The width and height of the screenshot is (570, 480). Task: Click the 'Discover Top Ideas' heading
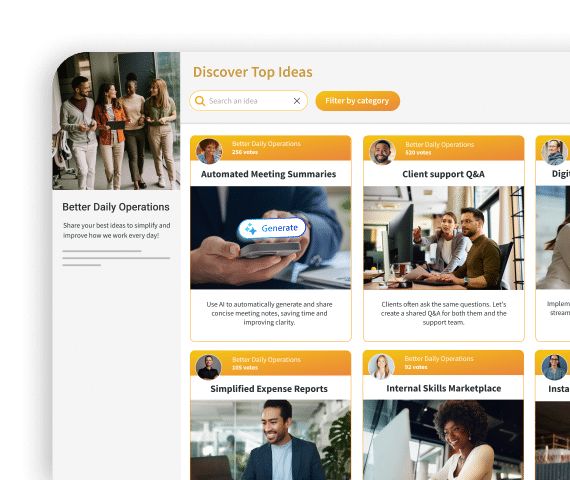pos(253,72)
